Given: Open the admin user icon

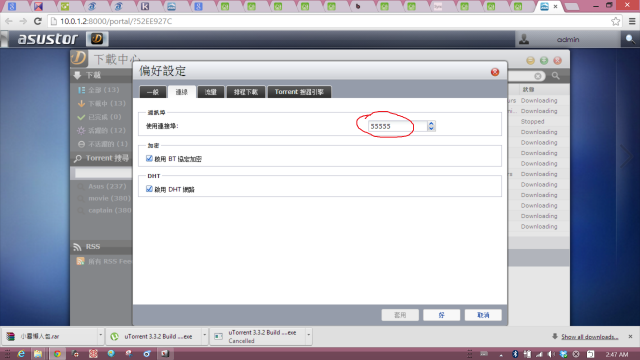Looking at the screenshot, I should pyautogui.click(x=524, y=39).
